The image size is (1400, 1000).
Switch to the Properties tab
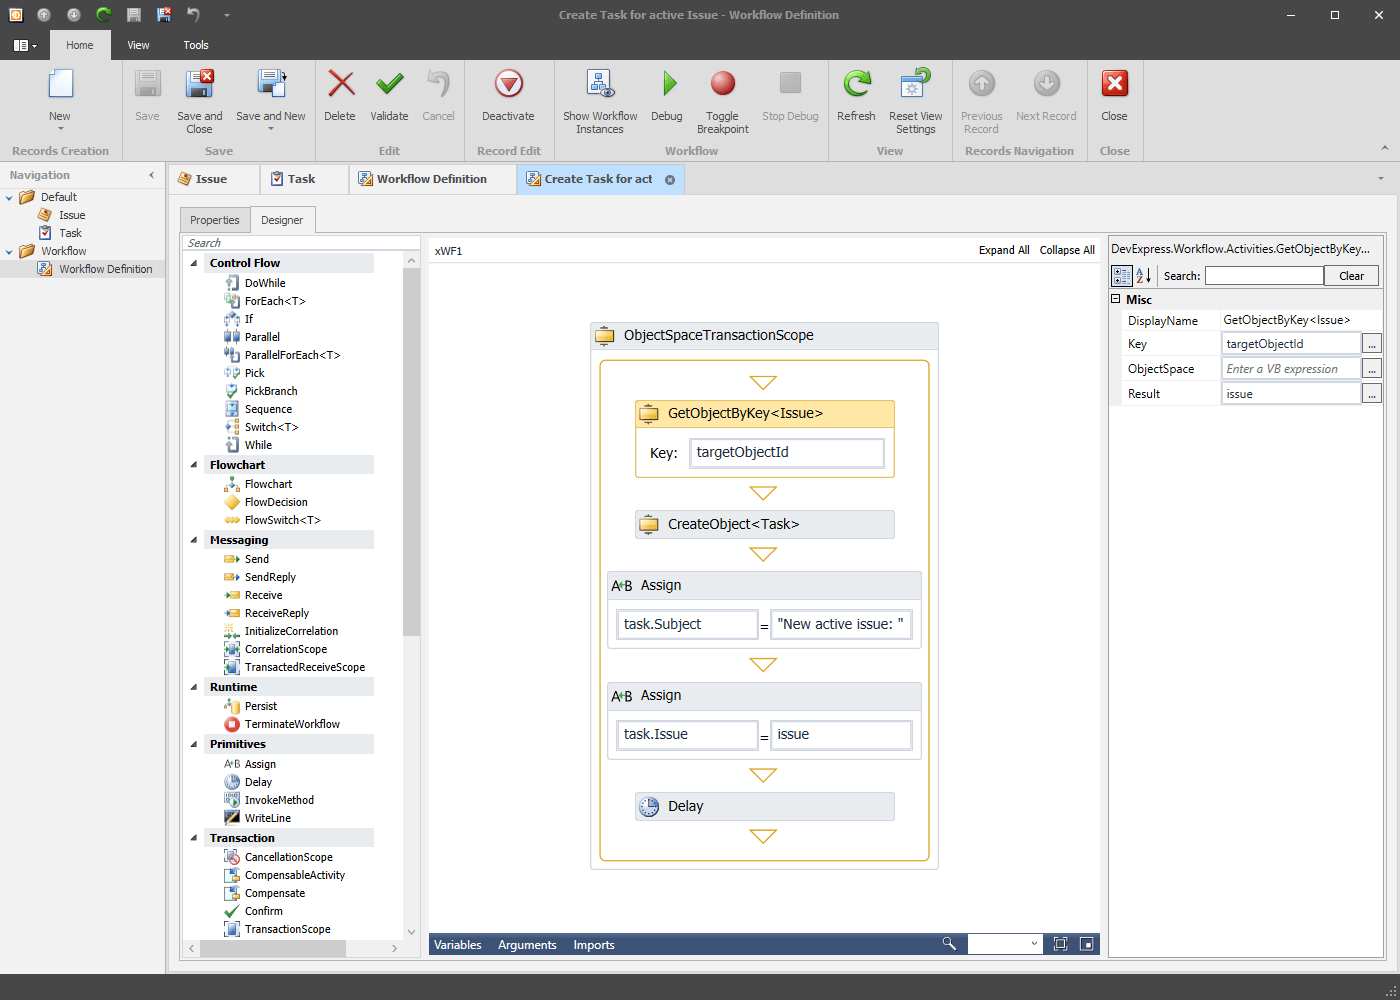coord(215,220)
